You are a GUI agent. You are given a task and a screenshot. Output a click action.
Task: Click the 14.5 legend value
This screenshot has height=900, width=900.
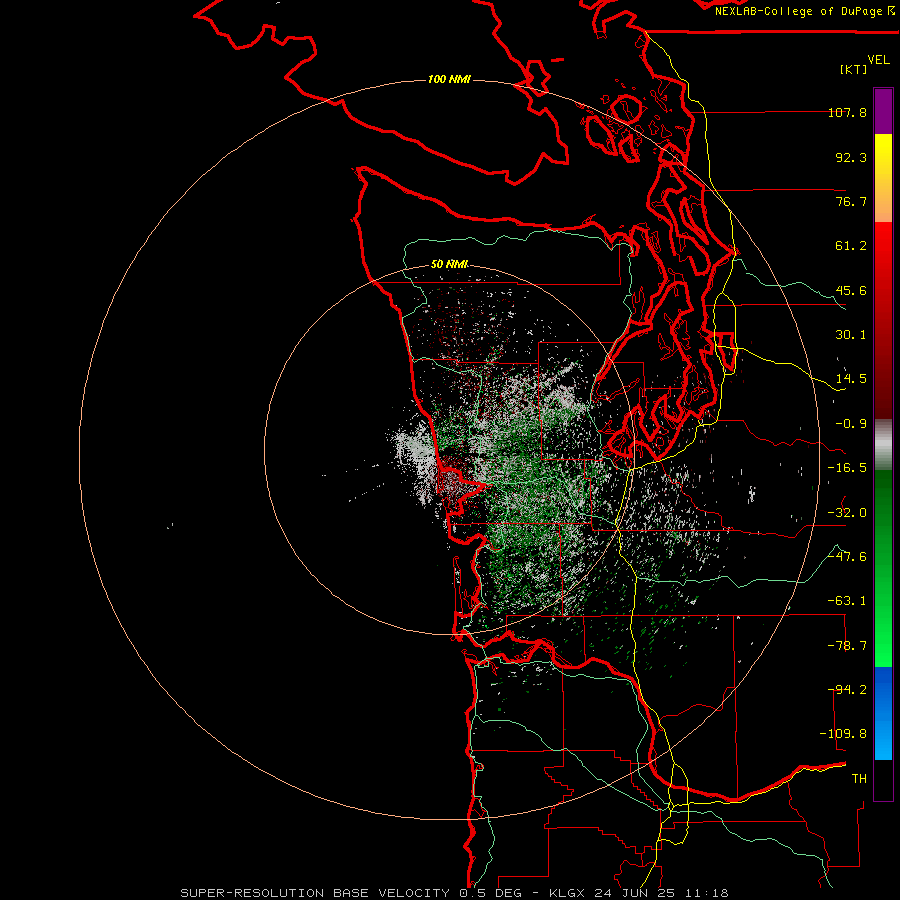851,379
